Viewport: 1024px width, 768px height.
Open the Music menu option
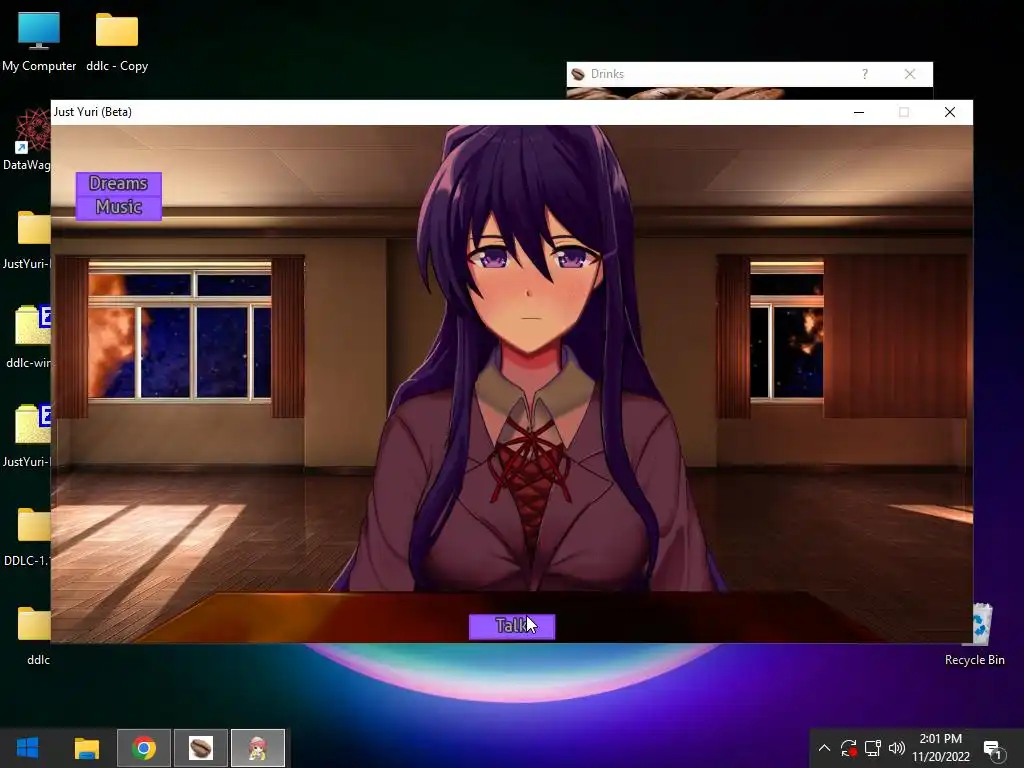118,208
